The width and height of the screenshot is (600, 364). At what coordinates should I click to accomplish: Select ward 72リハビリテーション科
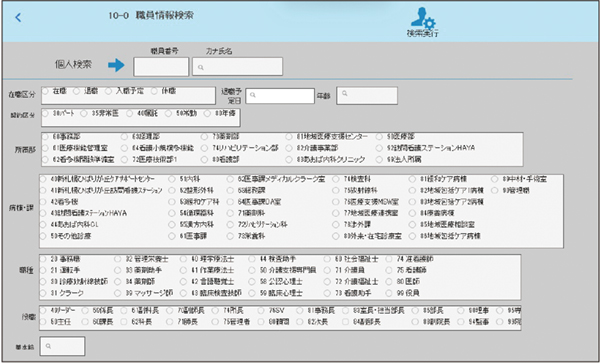click(x=230, y=225)
